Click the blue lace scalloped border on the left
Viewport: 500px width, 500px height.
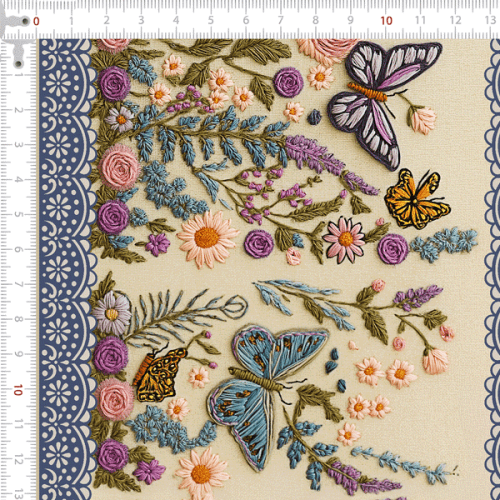click(x=66, y=269)
